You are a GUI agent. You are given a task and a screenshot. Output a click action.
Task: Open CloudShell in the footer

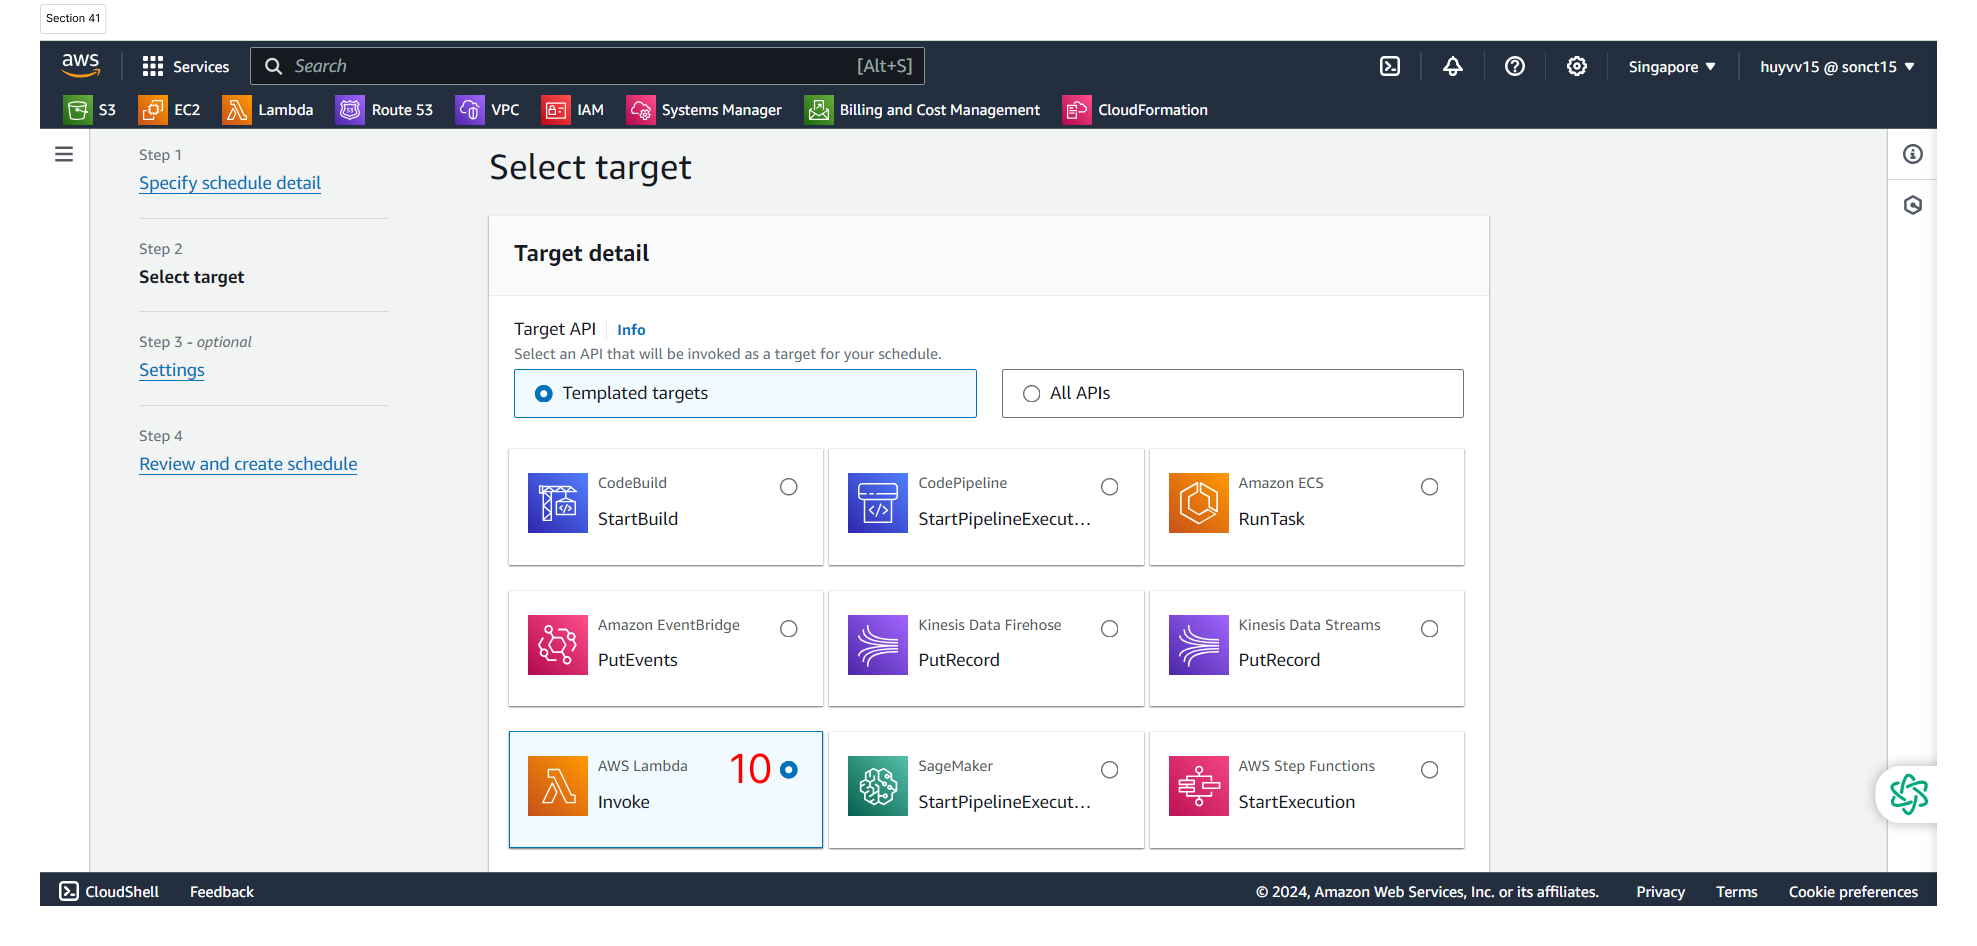point(109,892)
